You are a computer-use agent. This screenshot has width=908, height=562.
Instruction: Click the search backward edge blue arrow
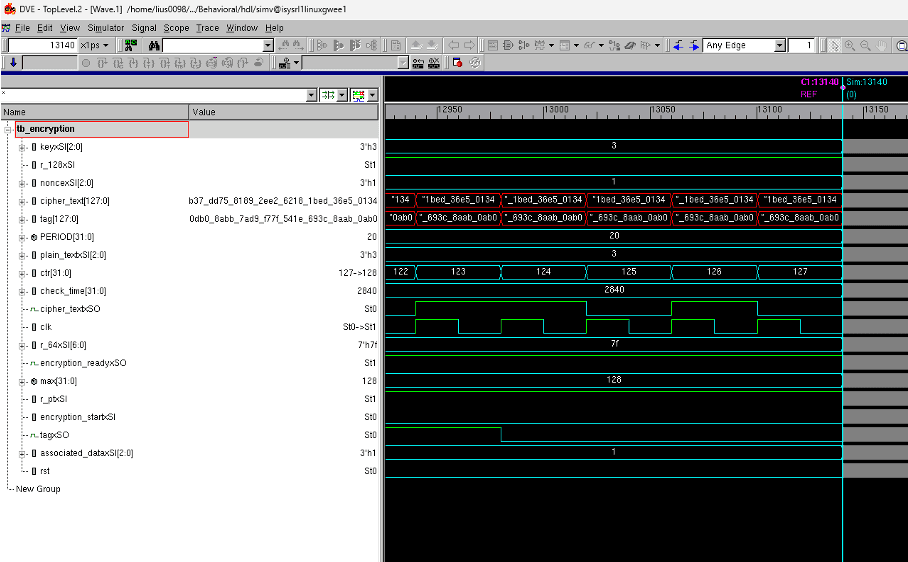click(678, 45)
